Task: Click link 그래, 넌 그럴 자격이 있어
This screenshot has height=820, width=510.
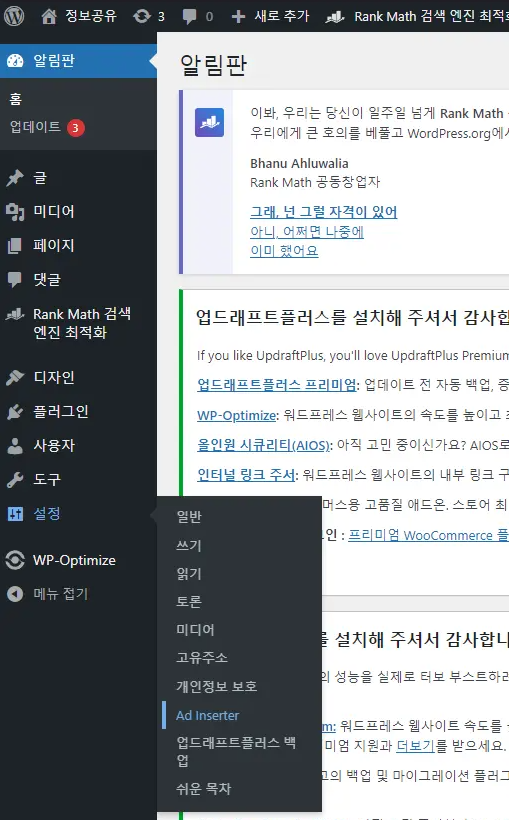Action: 324,212
